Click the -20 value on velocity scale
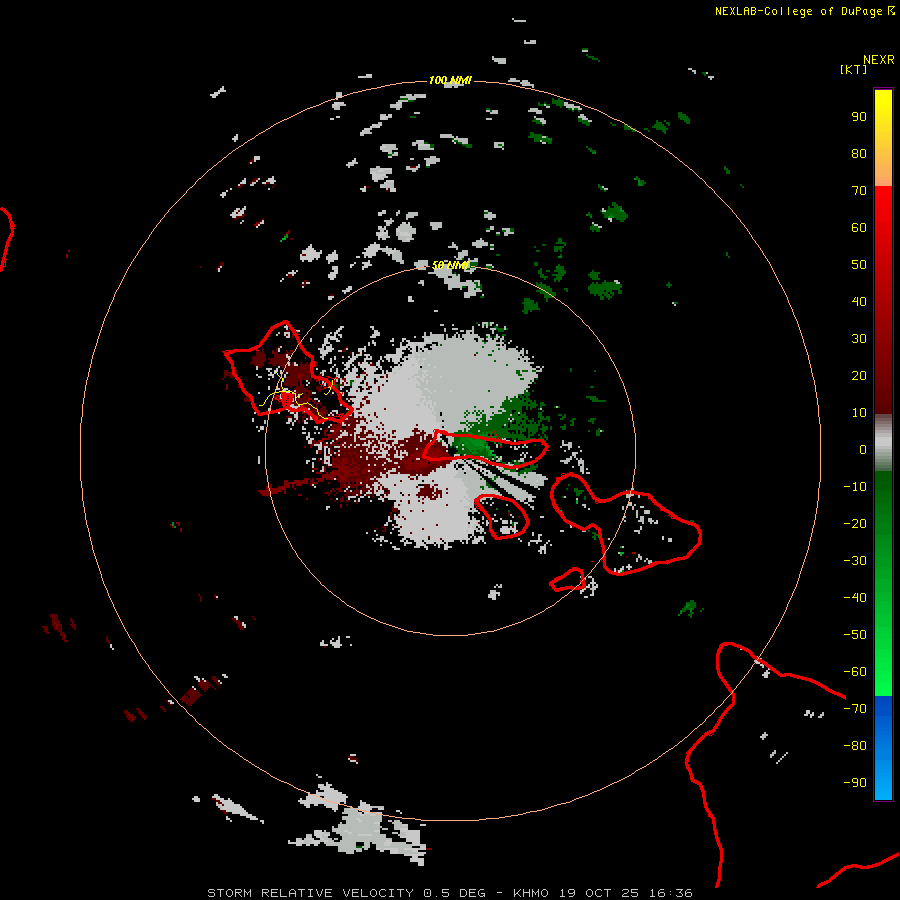 855,523
